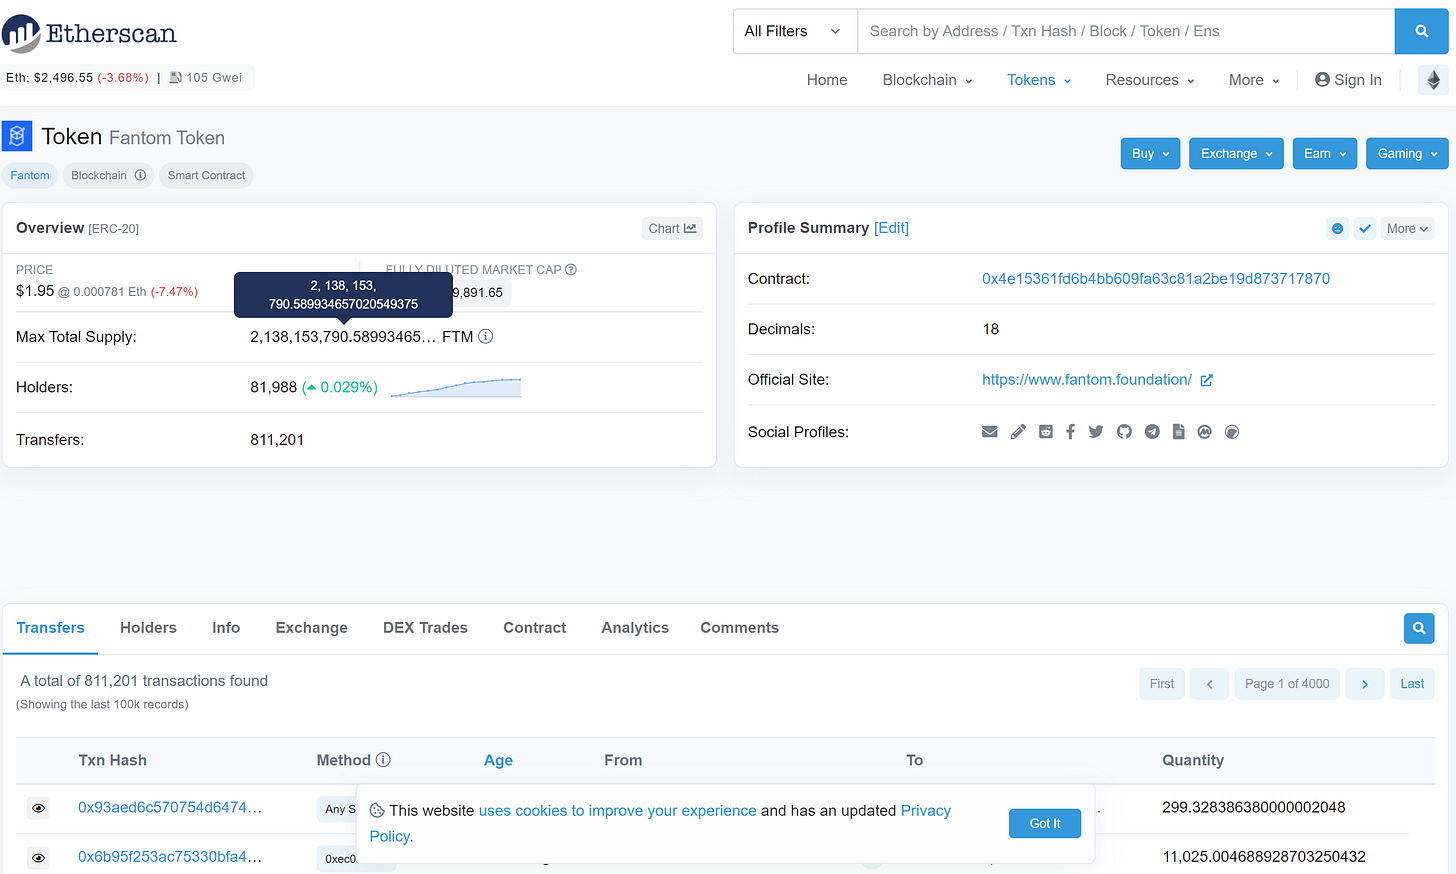Click the Fantom token logo icon

pyautogui.click(x=17, y=136)
